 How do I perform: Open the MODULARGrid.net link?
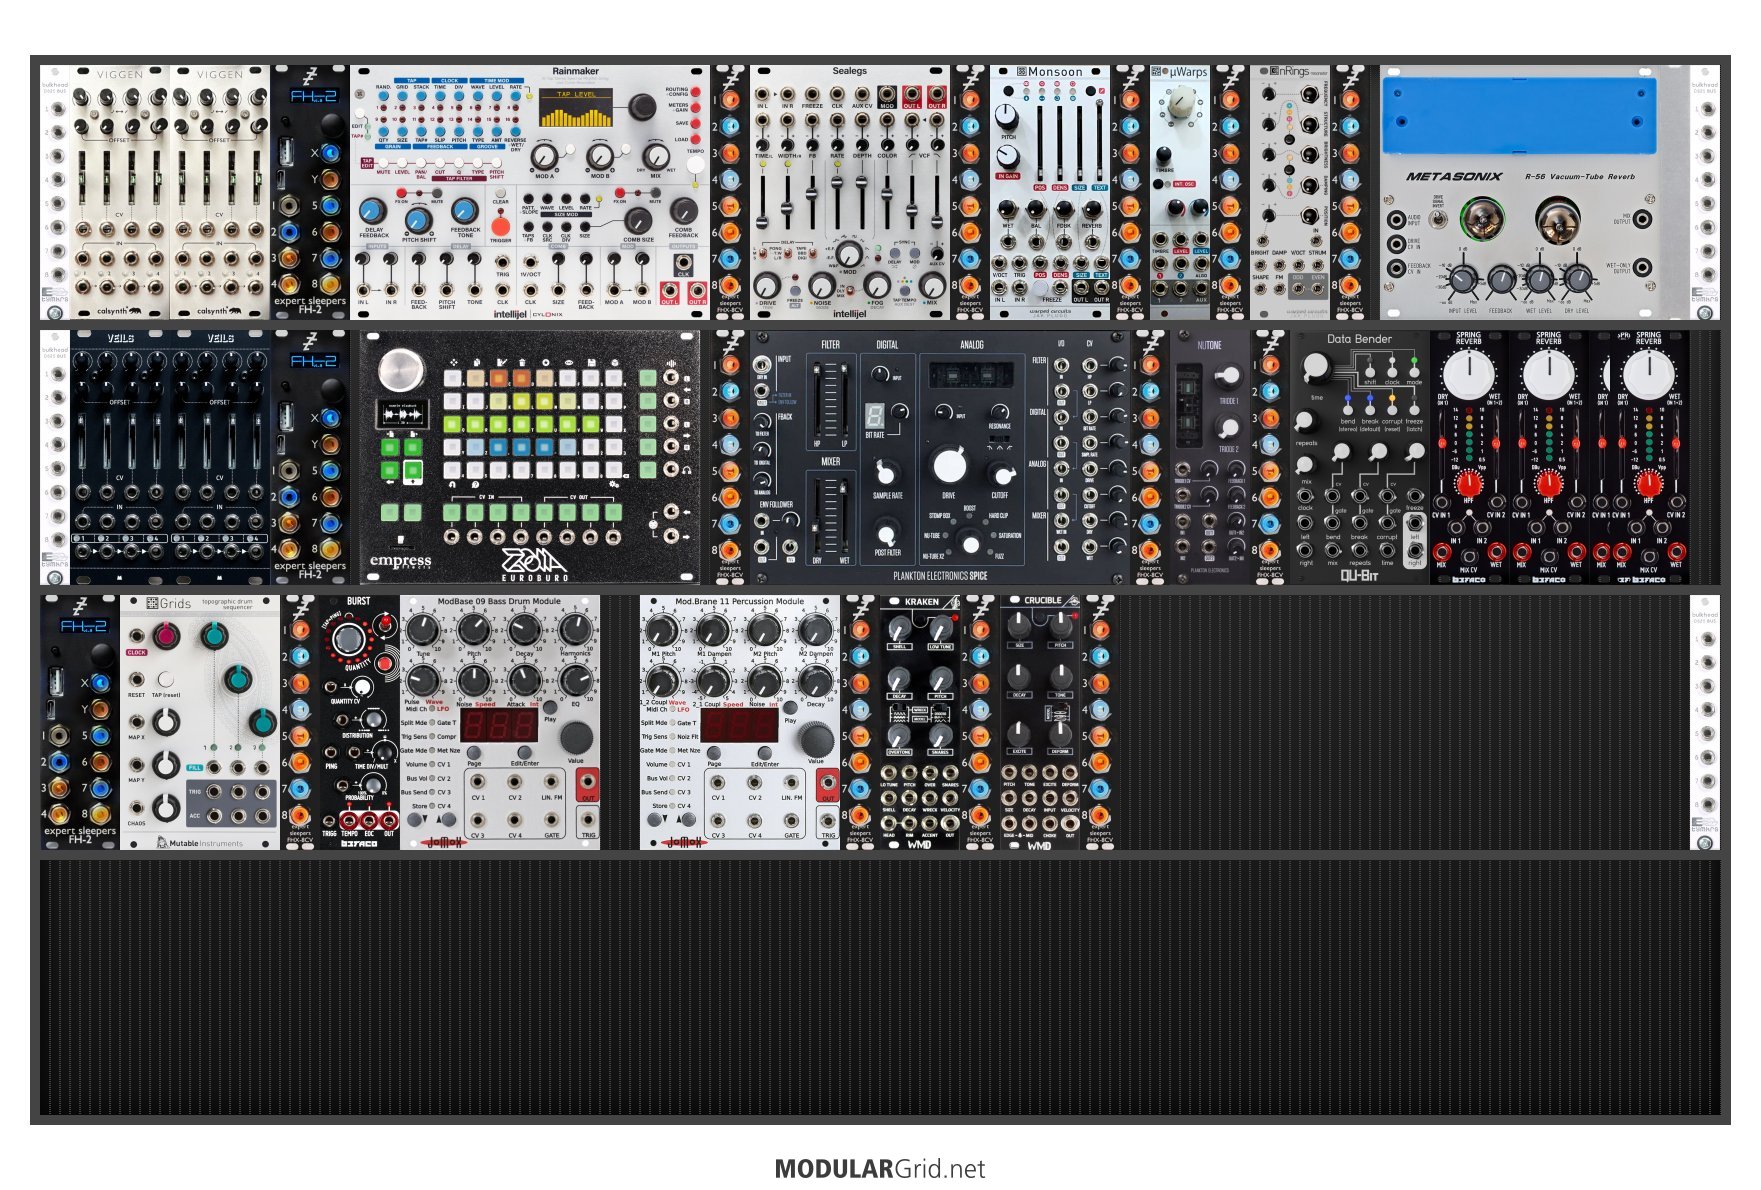coord(880,1169)
